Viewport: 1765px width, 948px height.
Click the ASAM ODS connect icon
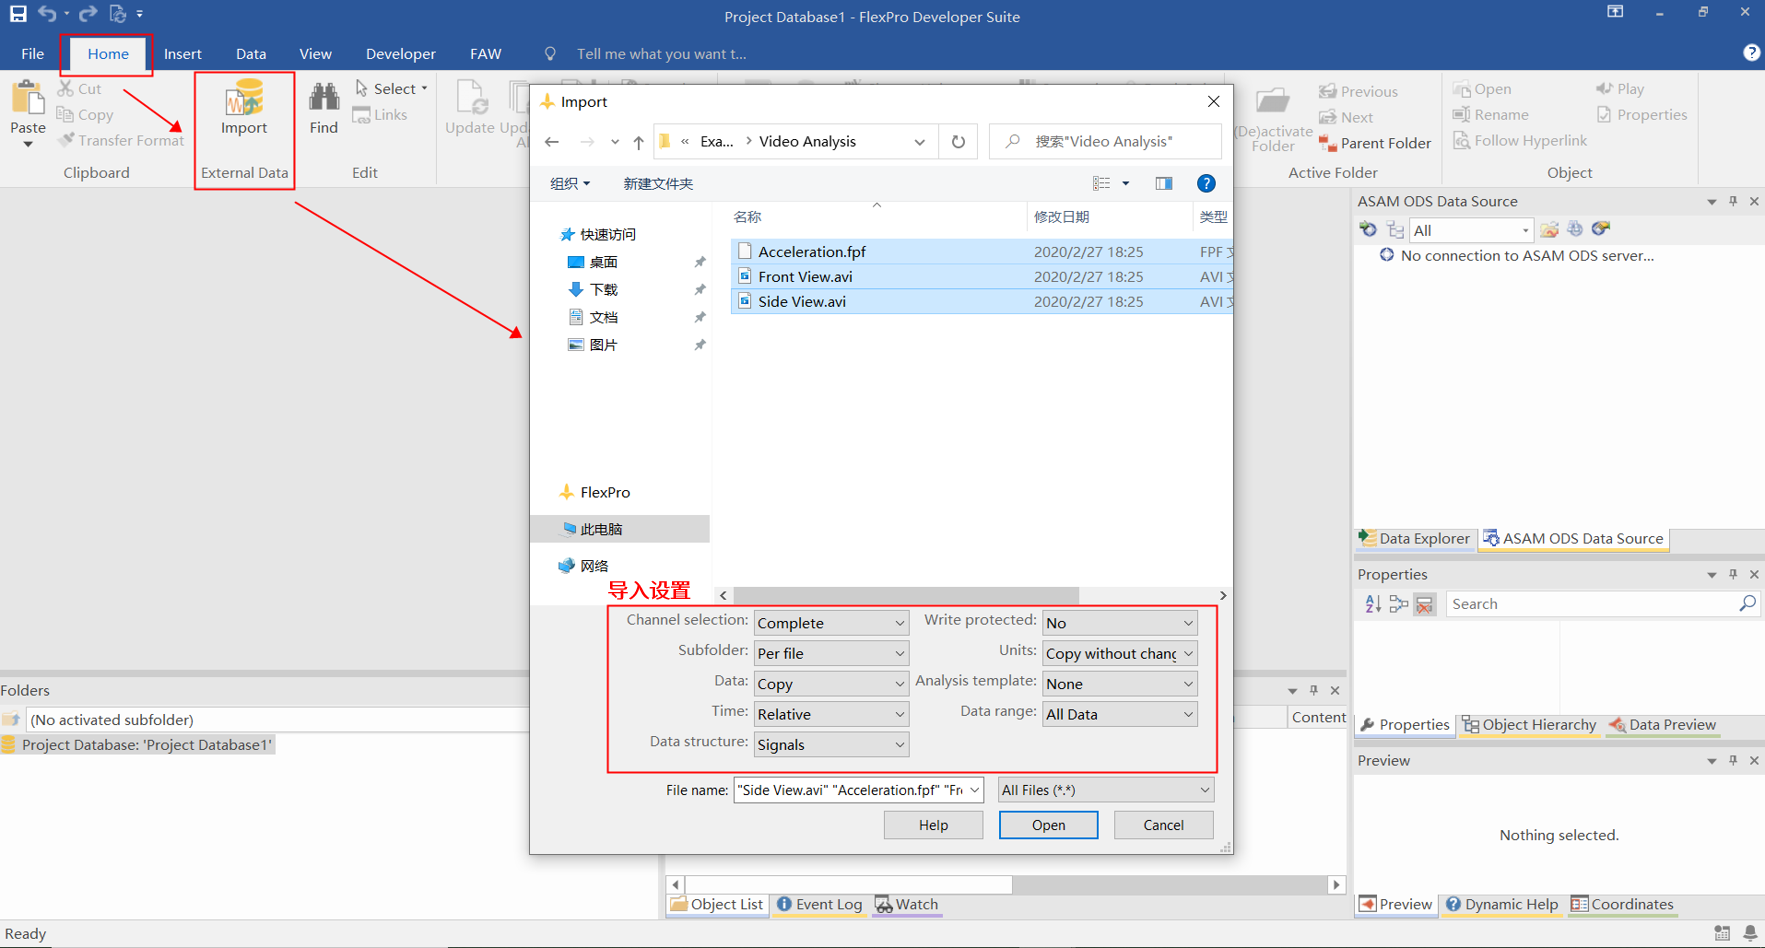(x=1367, y=230)
